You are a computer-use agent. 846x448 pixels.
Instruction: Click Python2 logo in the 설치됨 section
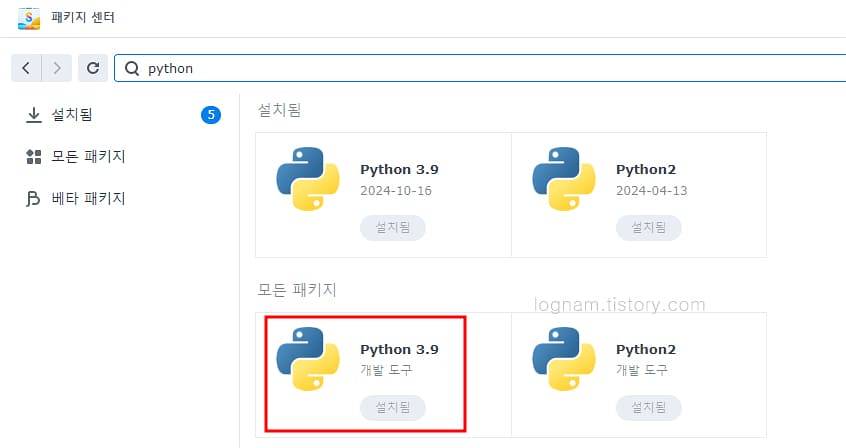(x=564, y=179)
